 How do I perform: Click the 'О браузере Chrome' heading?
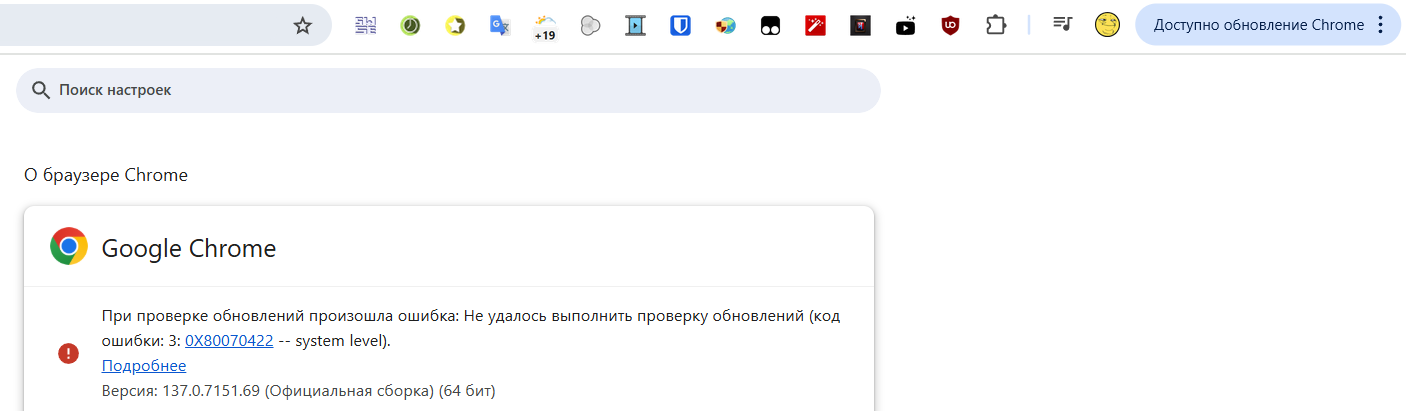click(x=106, y=175)
